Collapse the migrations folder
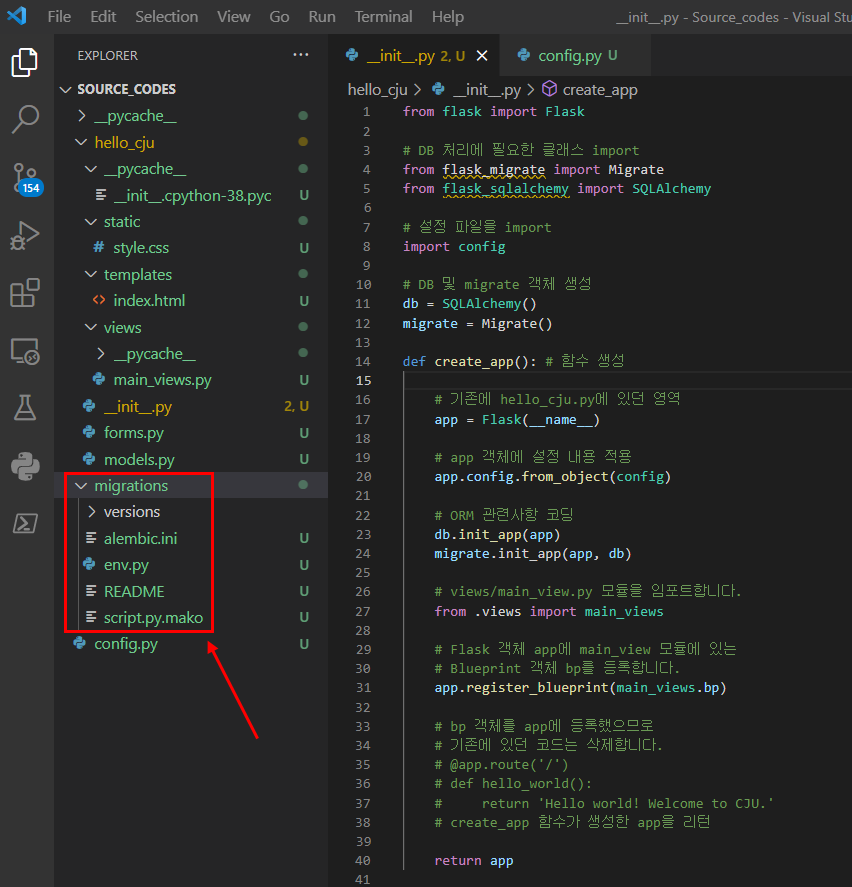 81,485
